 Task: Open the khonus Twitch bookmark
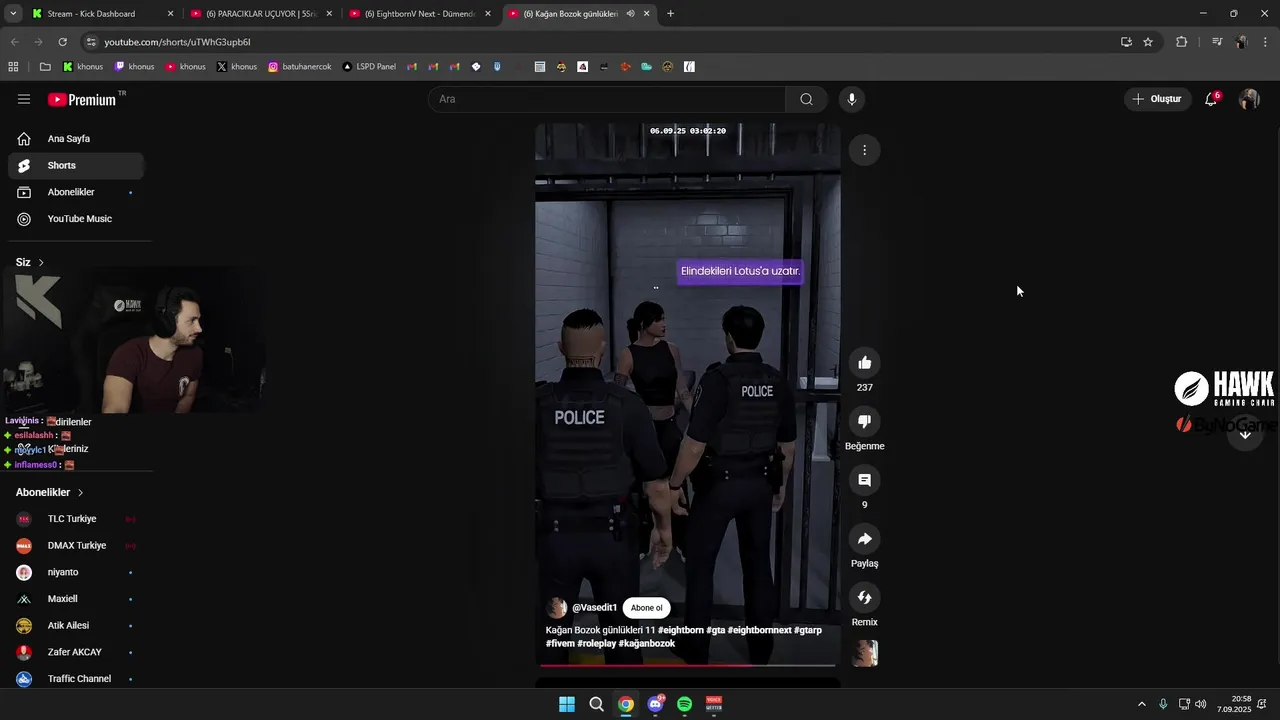[134, 67]
